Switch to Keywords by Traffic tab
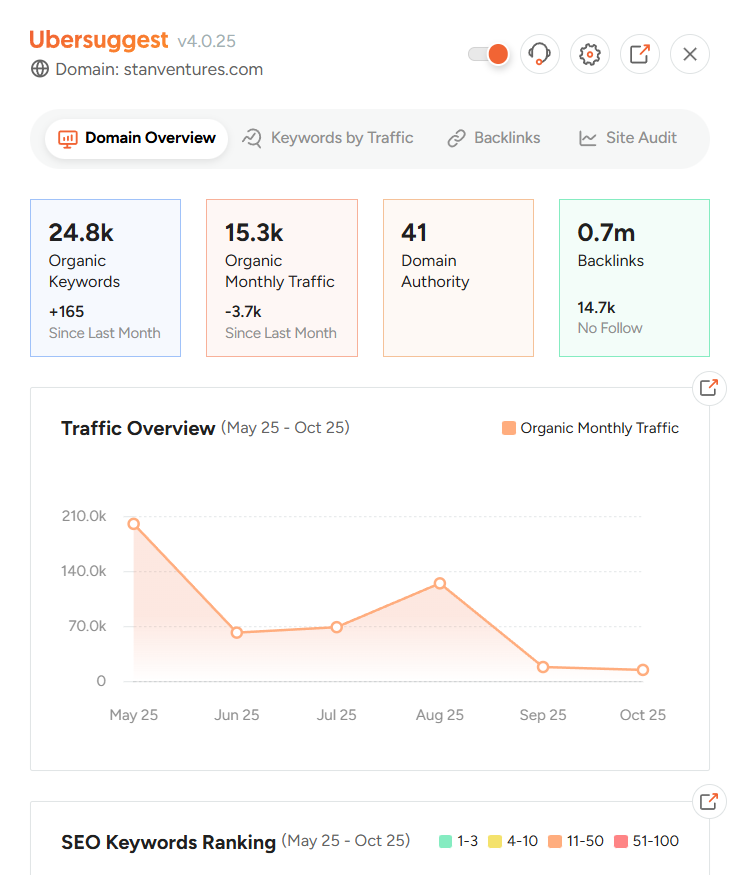The height and width of the screenshot is (875, 732). tap(328, 138)
